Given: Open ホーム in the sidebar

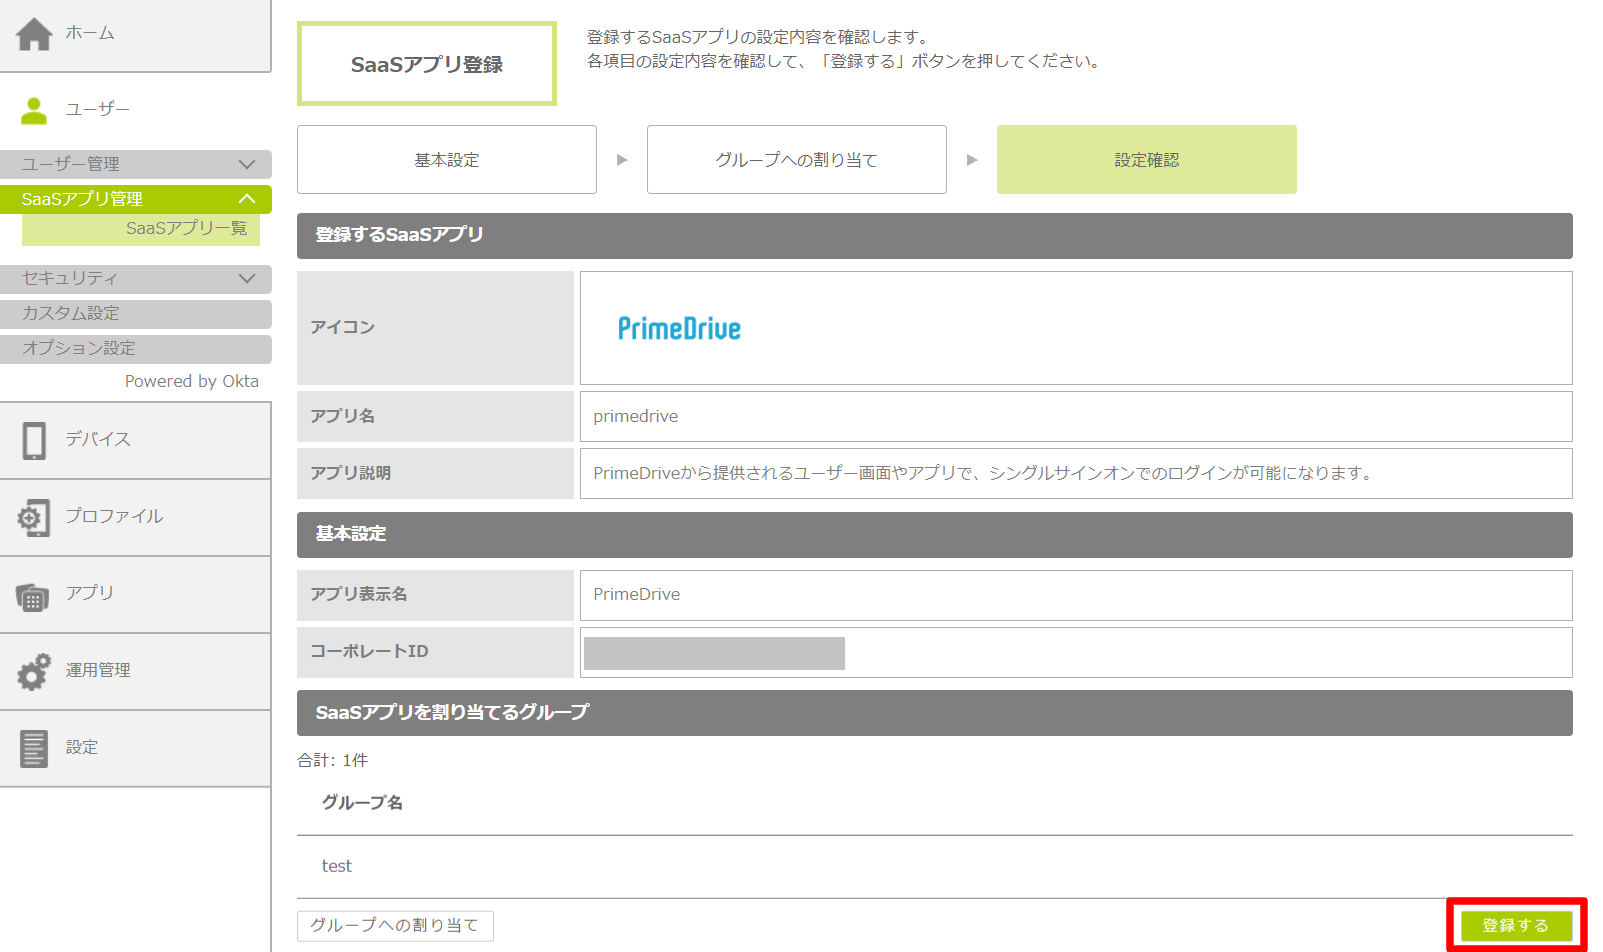Looking at the screenshot, I should [x=135, y=35].
